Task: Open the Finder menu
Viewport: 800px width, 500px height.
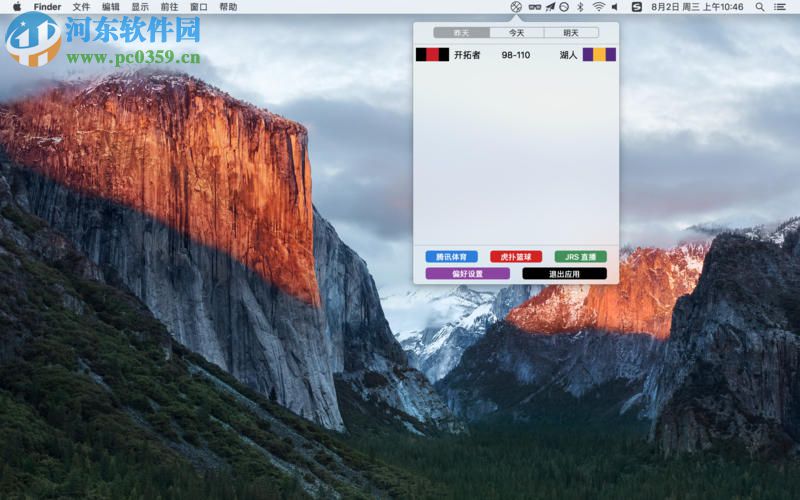Action: tap(47, 7)
